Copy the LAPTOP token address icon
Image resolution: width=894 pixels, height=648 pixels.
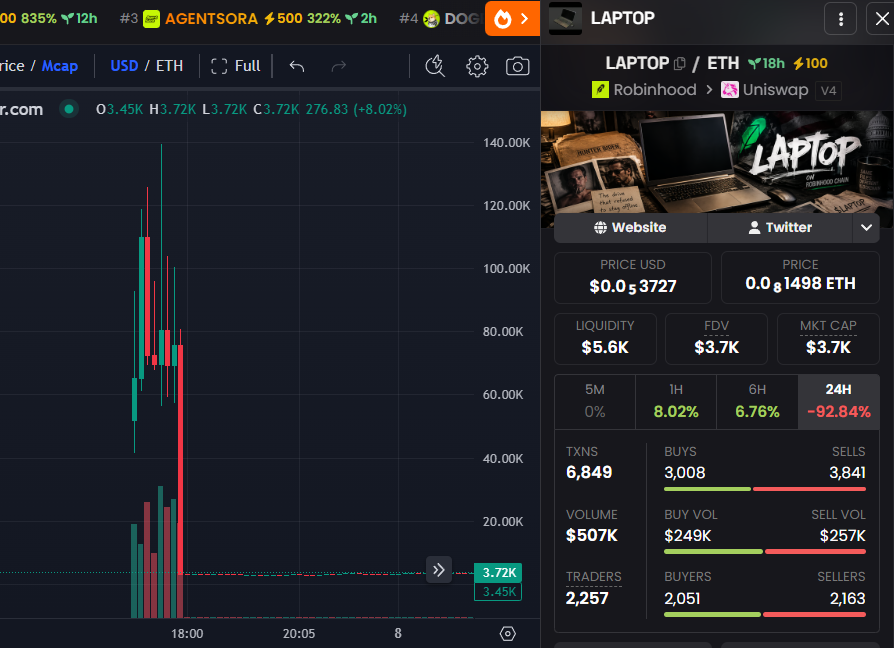click(680, 63)
